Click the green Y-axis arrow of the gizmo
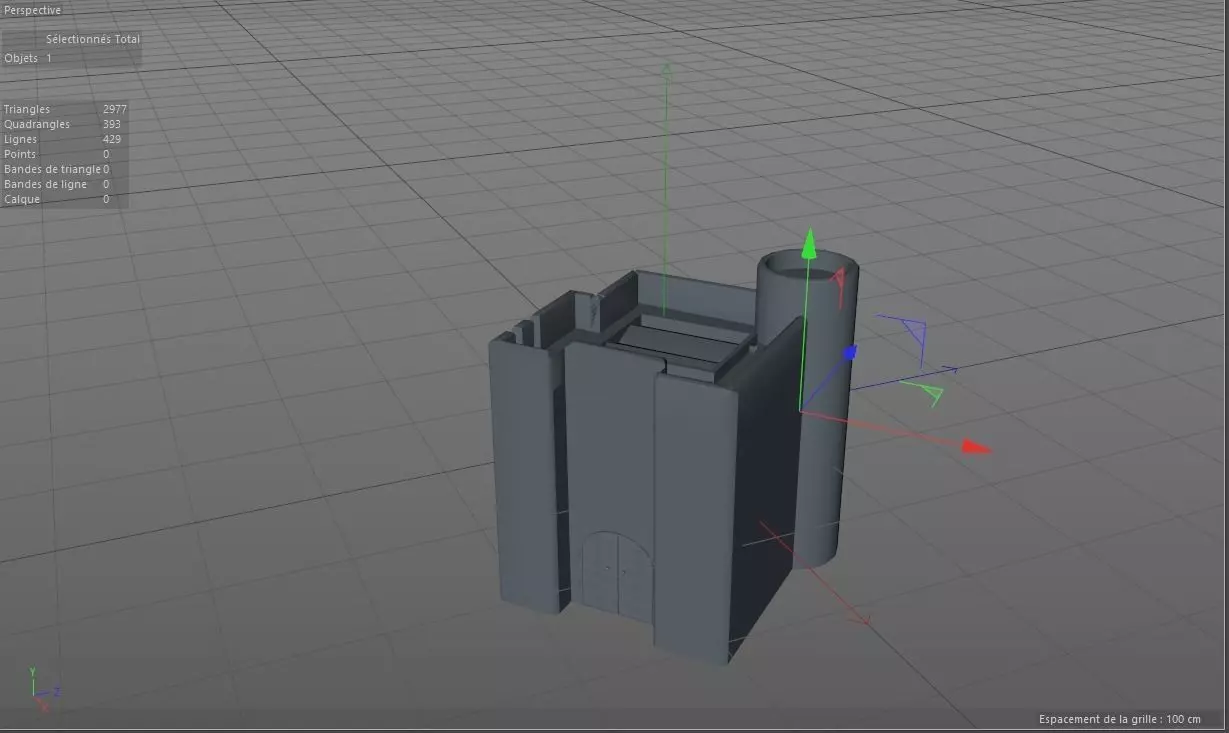1229x733 pixels. (810, 243)
